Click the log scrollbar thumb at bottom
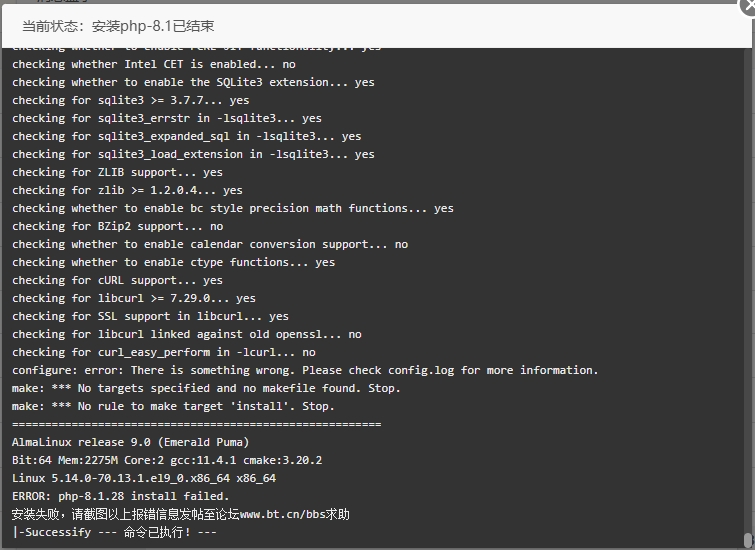Viewport: 755px width, 550px height. click(747, 540)
